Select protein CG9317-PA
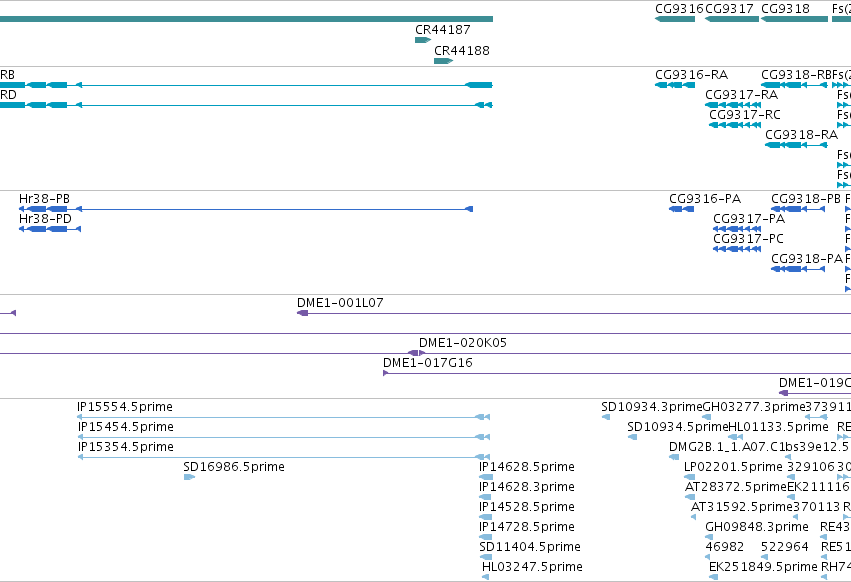 (749, 219)
